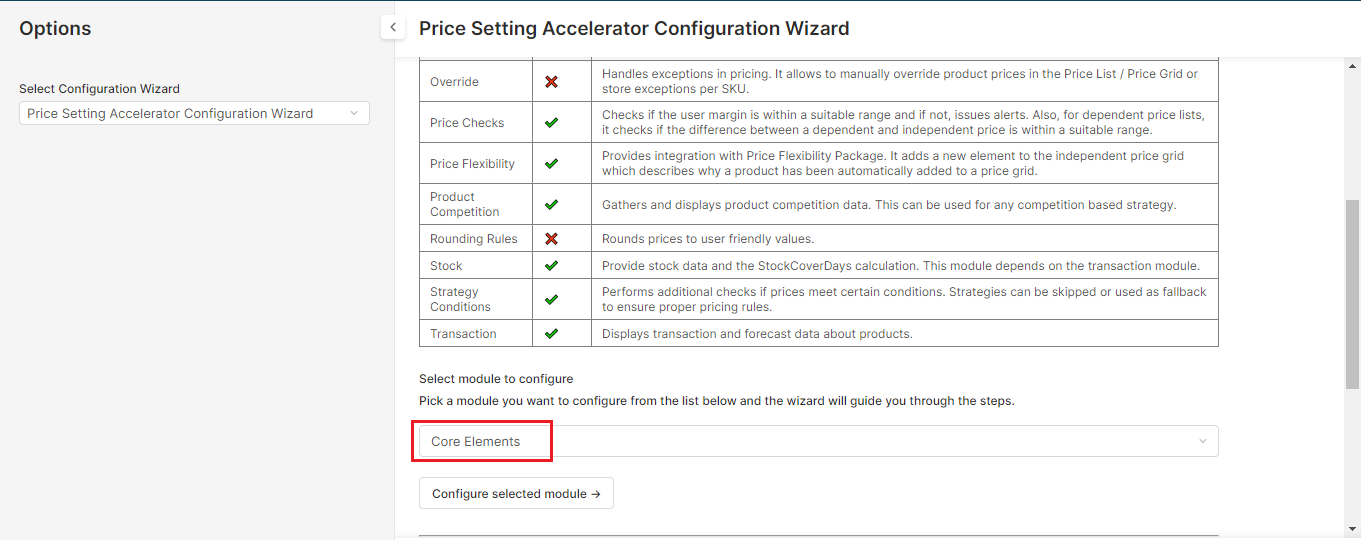Click the Rounding Rules module name
The height and width of the screenshot is (541, 1361).
point(474,239)
